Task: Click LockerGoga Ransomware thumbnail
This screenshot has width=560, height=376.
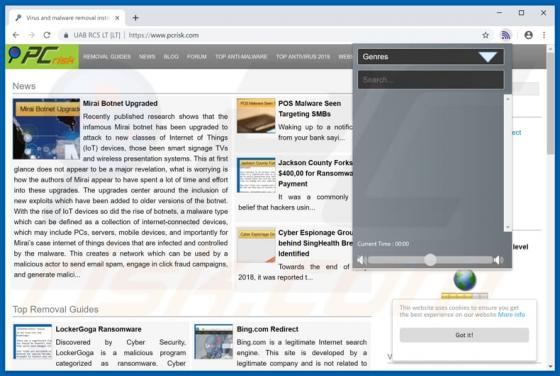Action: pos(33,341)
